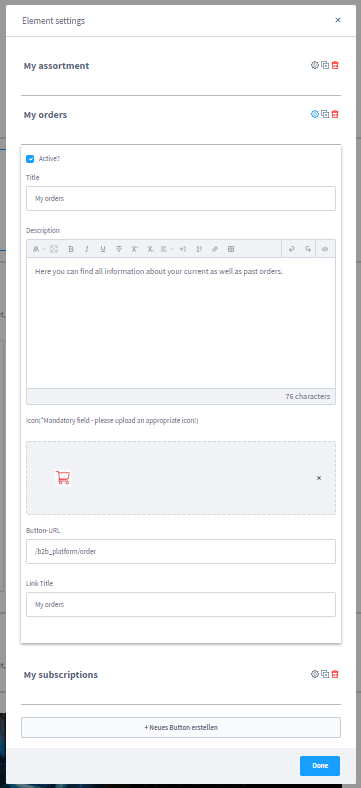Open settings gear for My subscriptions
The image size is (361, 788).
tap(315, 674)
